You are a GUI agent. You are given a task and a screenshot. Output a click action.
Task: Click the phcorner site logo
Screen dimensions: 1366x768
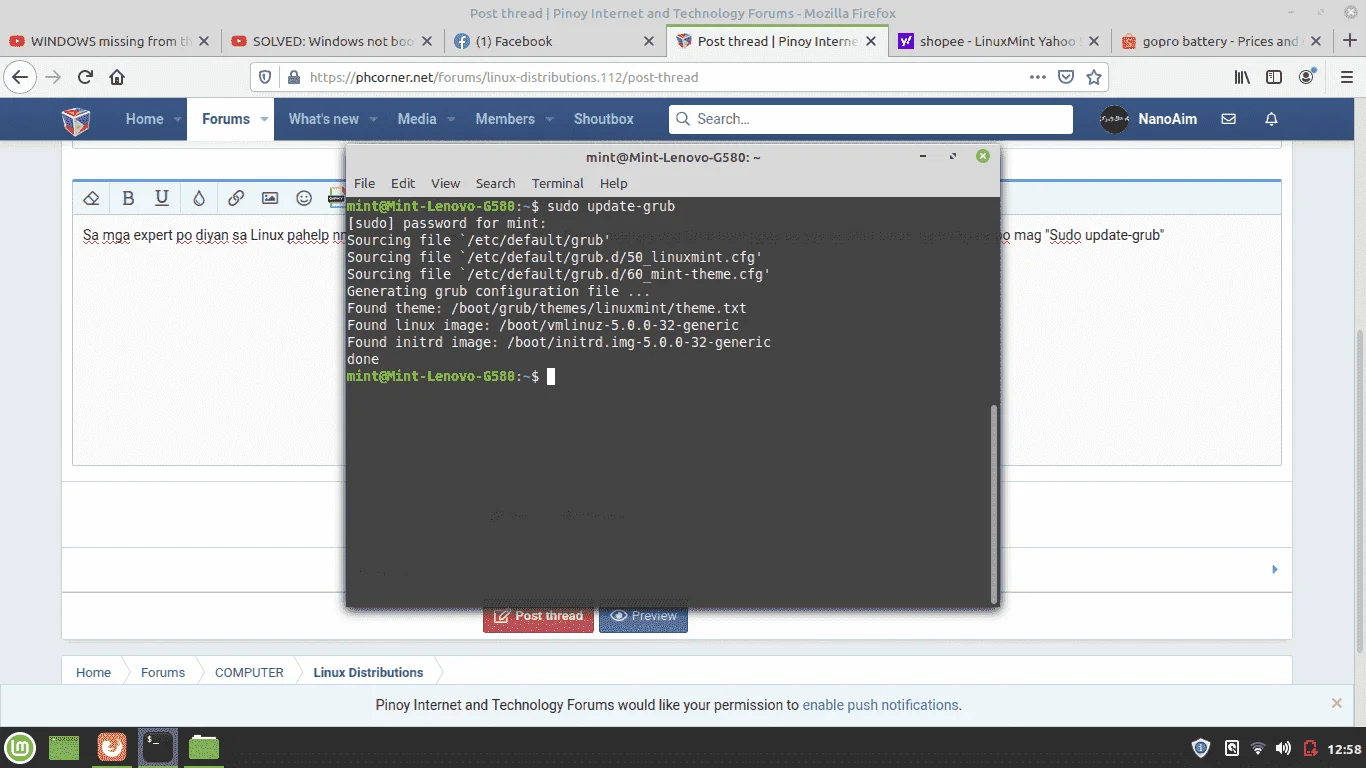click(x=76, y=120)
